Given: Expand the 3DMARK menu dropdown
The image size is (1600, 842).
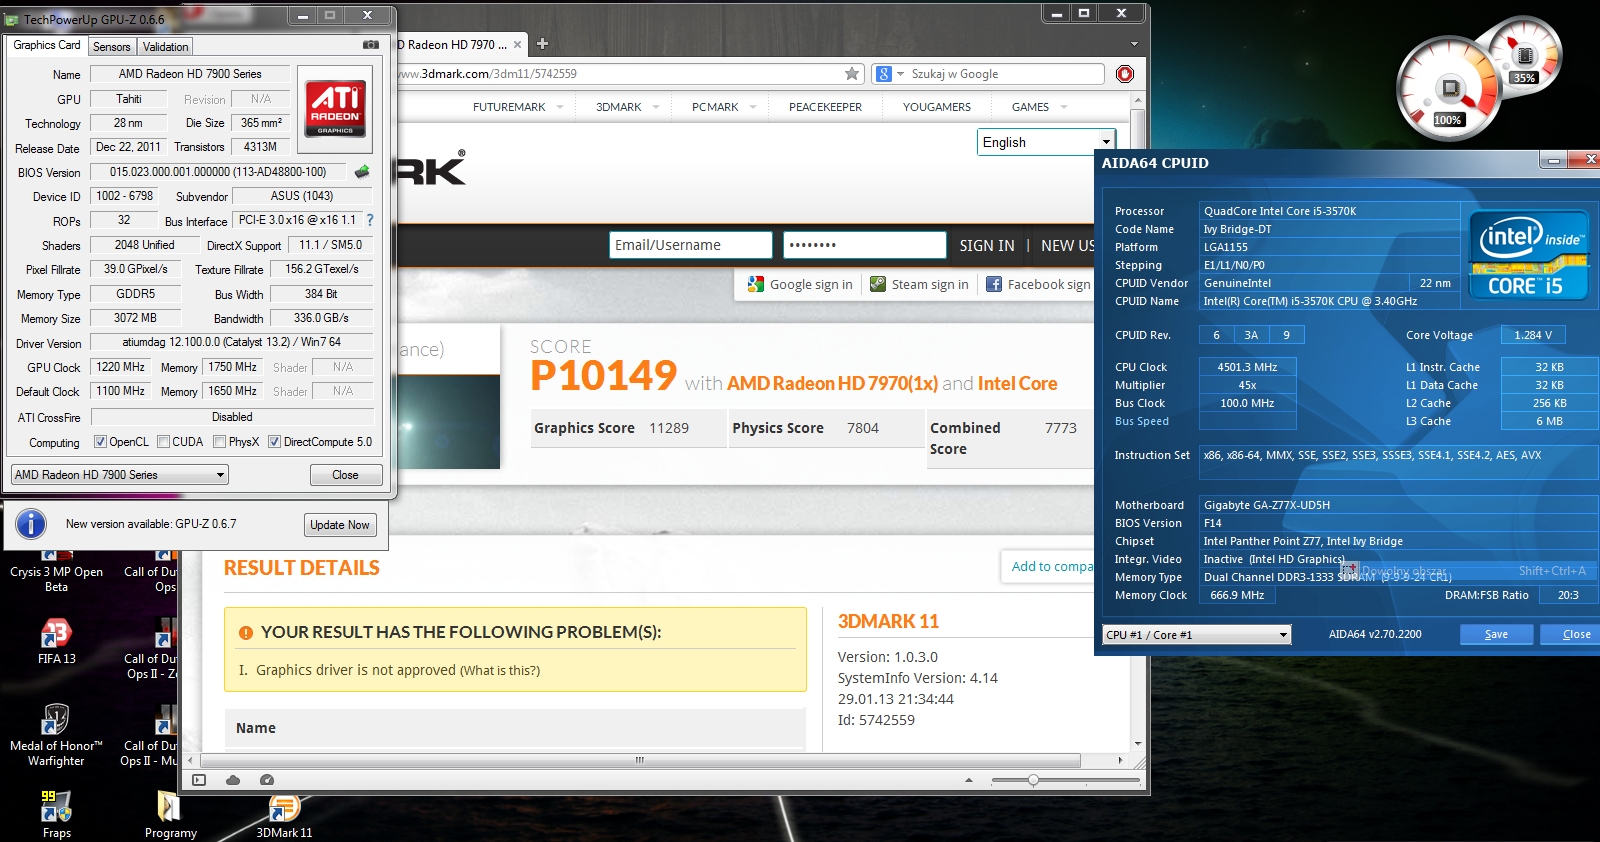Looking at the screenshot, I should coord(656,107).
